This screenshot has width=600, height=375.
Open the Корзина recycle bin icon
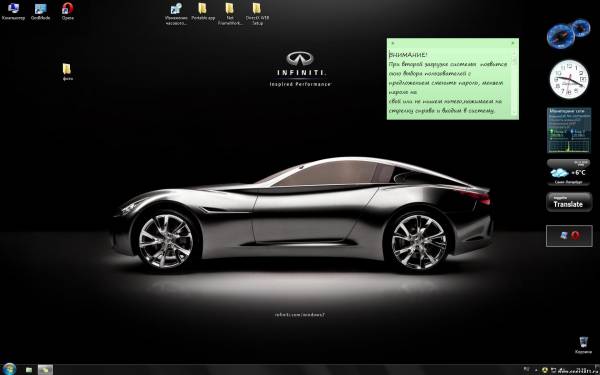583,345
